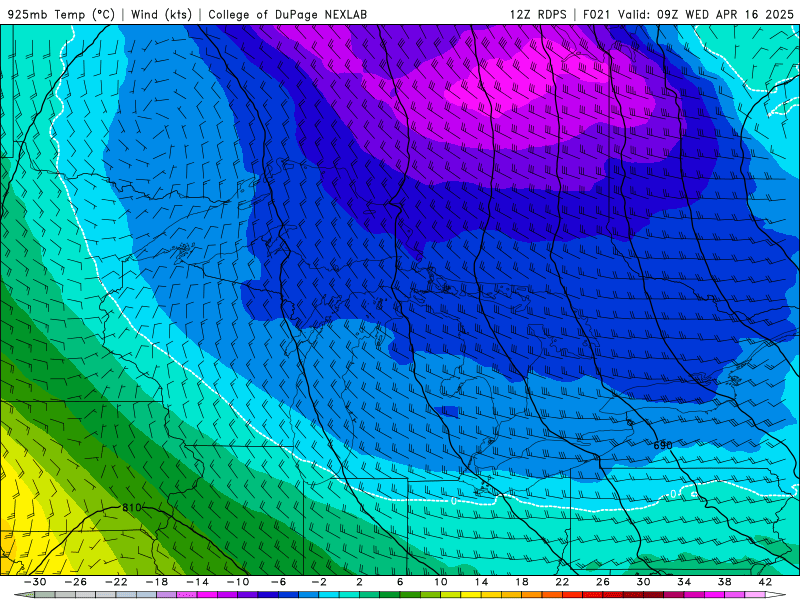Screen dimensions: 800x600
Task: Click the '14' colorbar tick label
Action: pyautogui.click(x=481, y=582)
